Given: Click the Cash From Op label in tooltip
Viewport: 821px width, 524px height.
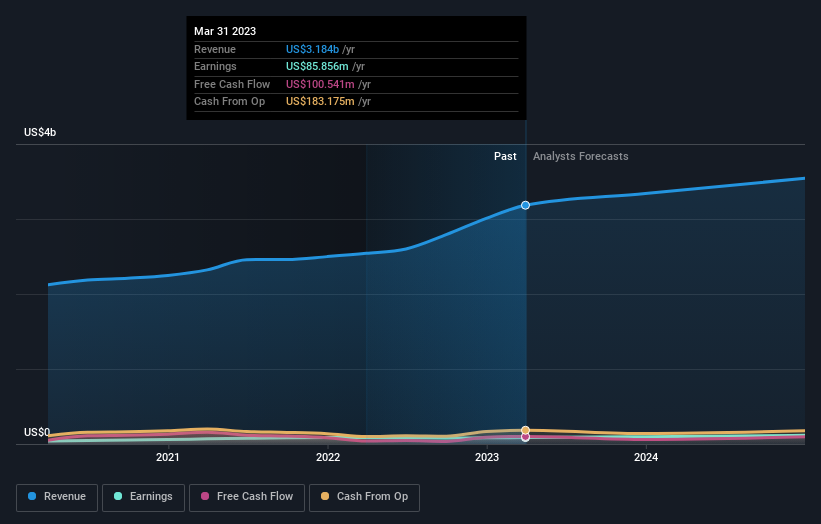Looking at the screenshot, I should pyautogui.click(x=229, y=102).
